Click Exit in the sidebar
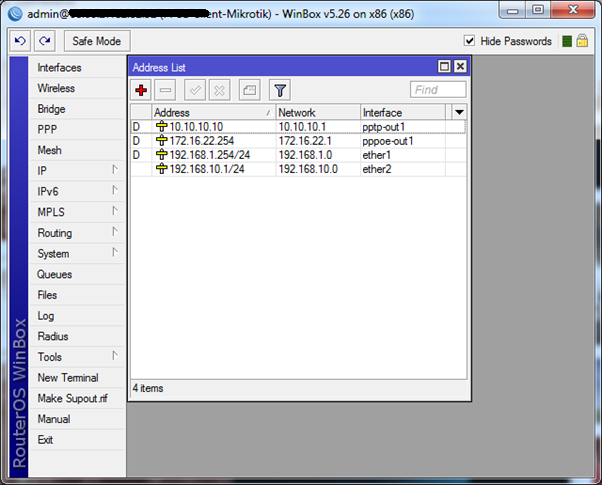This screenshot has width=602, height=485. (77, 440)
